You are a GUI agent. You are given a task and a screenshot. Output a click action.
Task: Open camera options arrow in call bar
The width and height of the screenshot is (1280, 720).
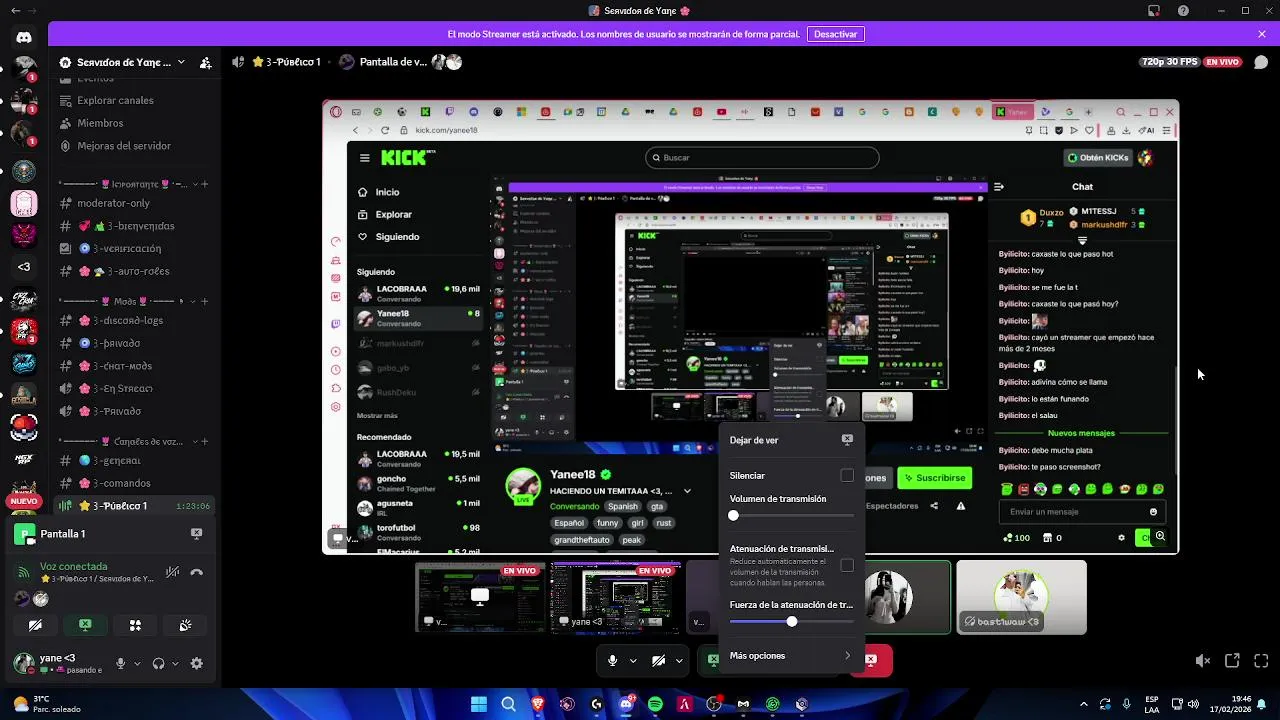(x=679, y=660)
